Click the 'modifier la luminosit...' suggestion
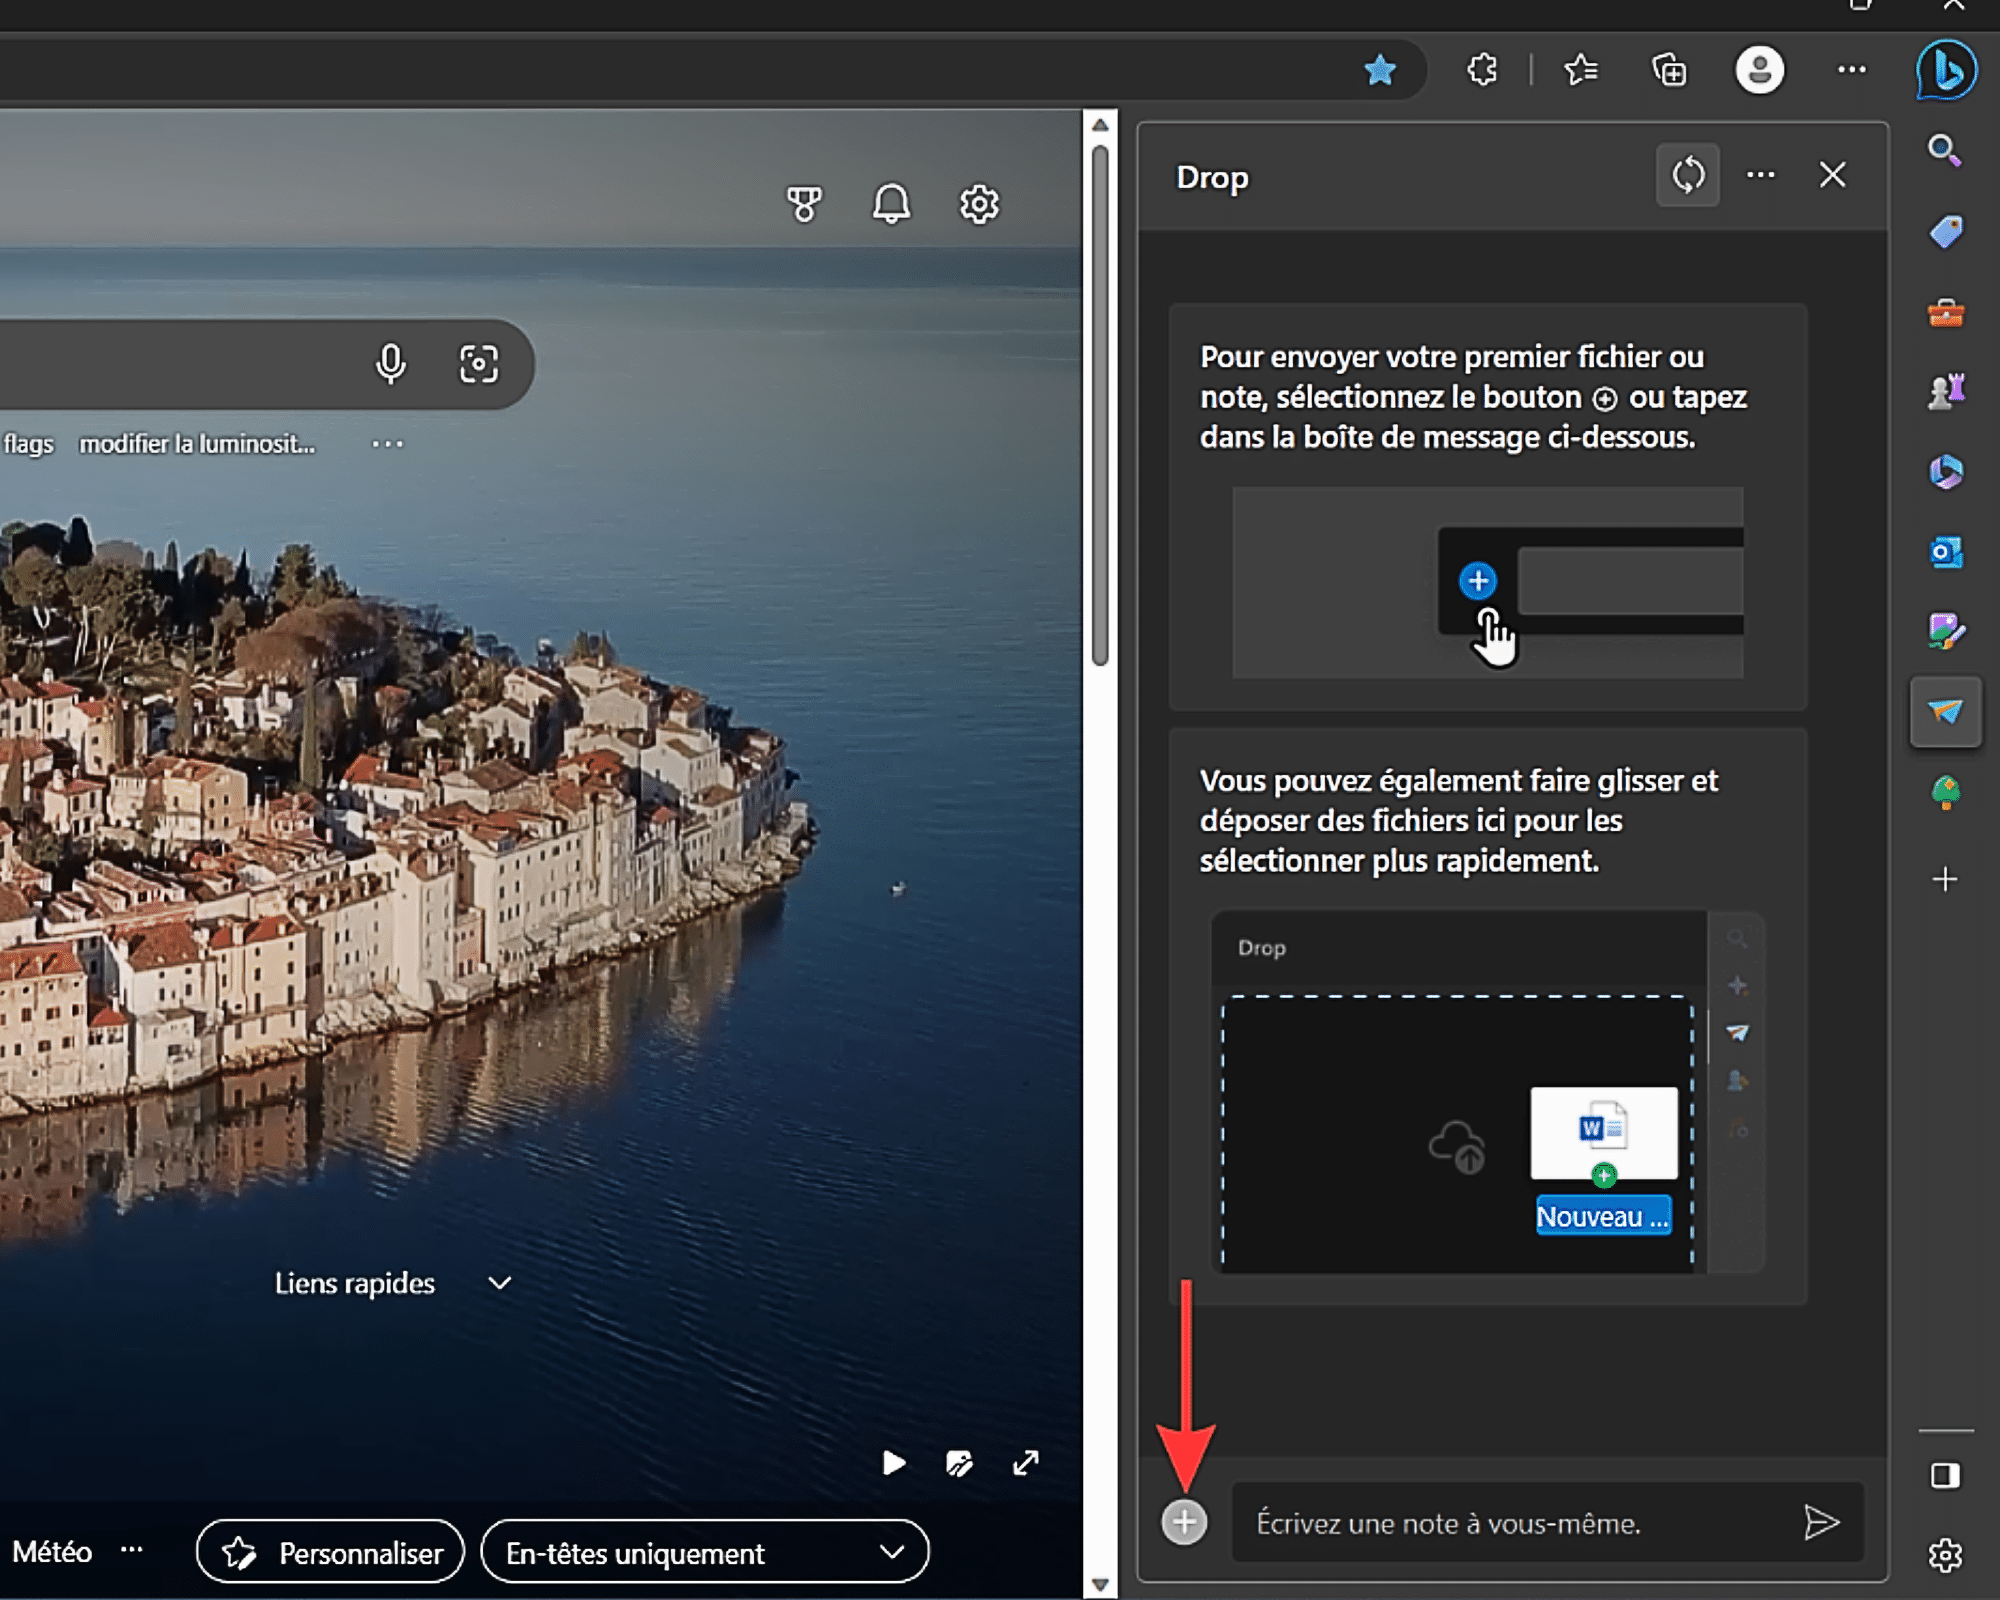 pos(197,444)
